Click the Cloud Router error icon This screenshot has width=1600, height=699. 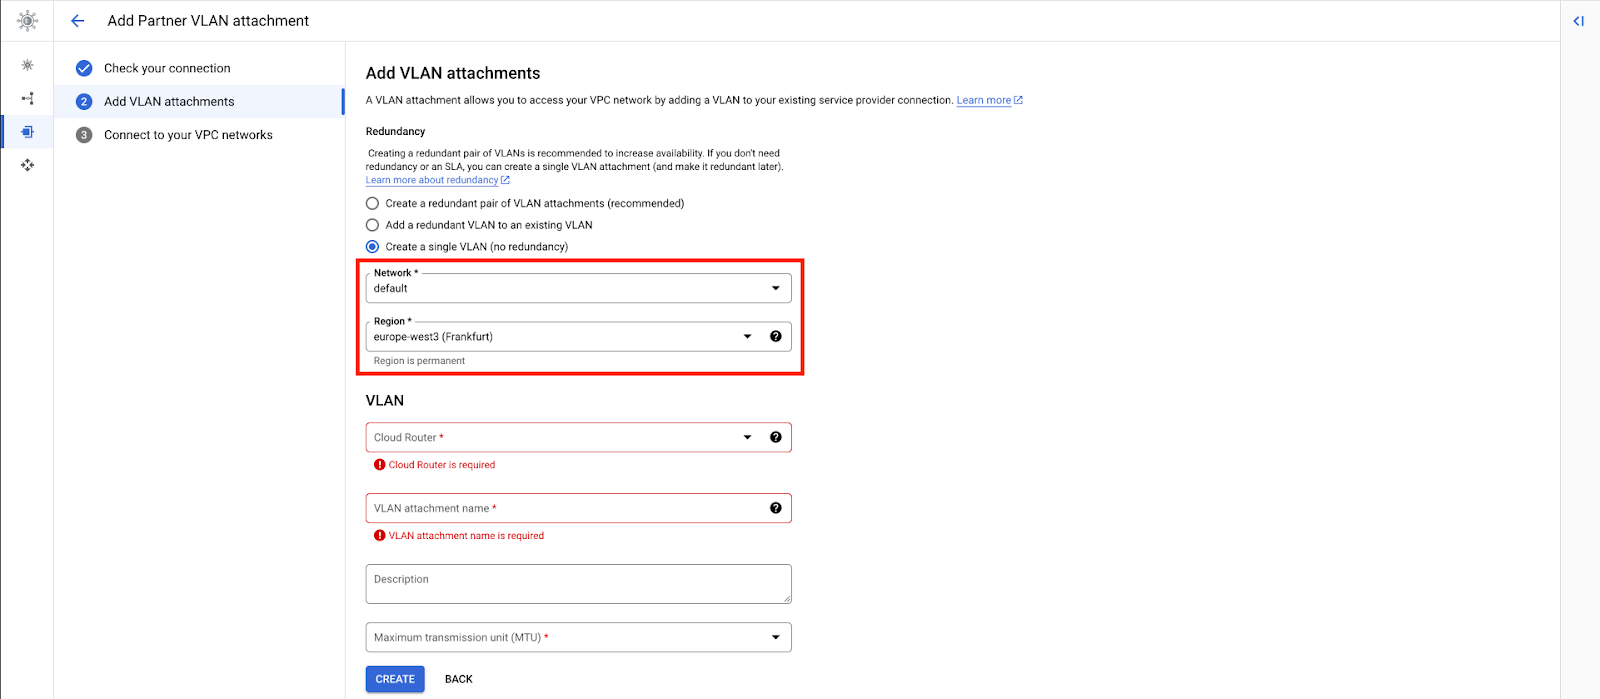[x=379, y=465]
